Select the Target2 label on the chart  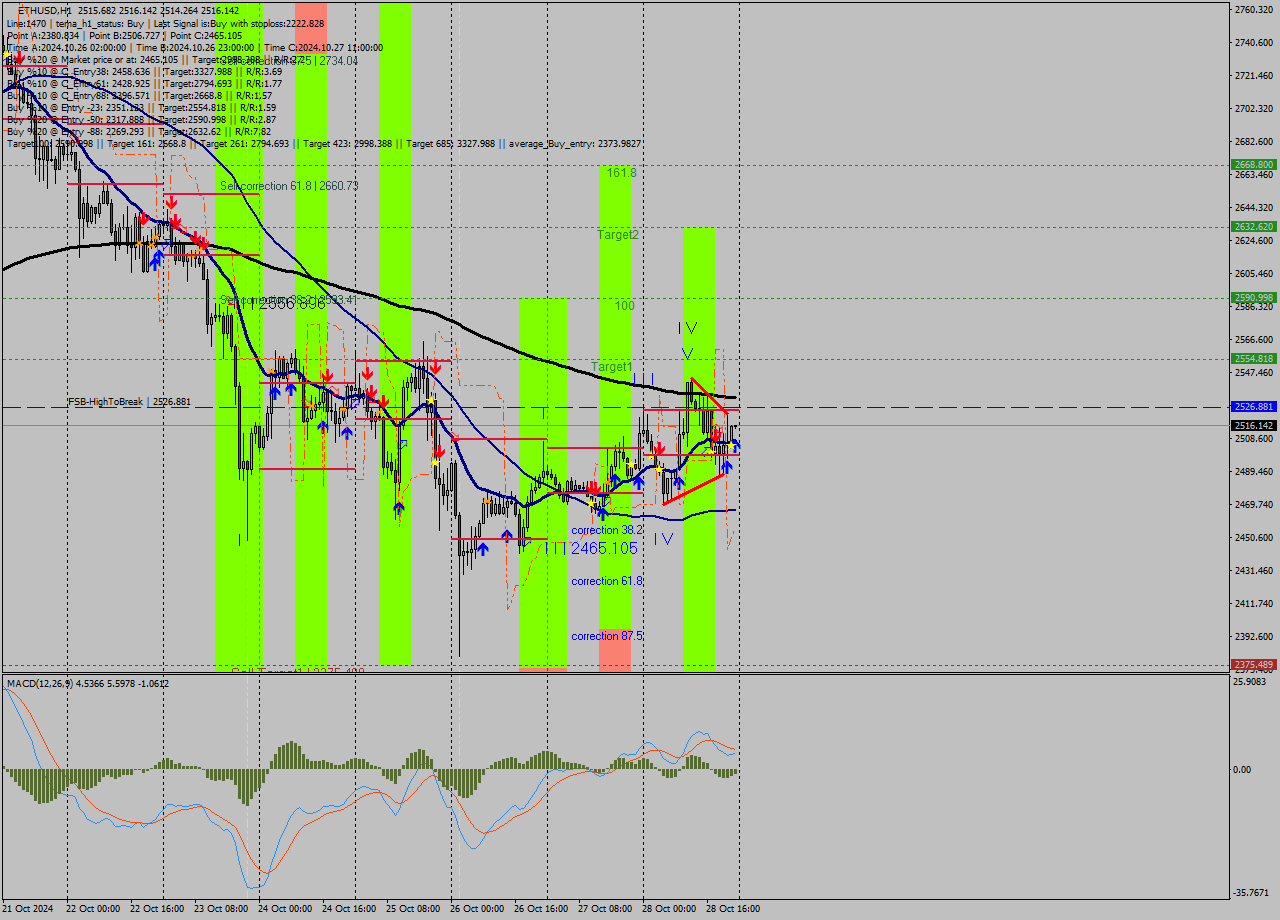pyautogui.click(x=618, y=235)
